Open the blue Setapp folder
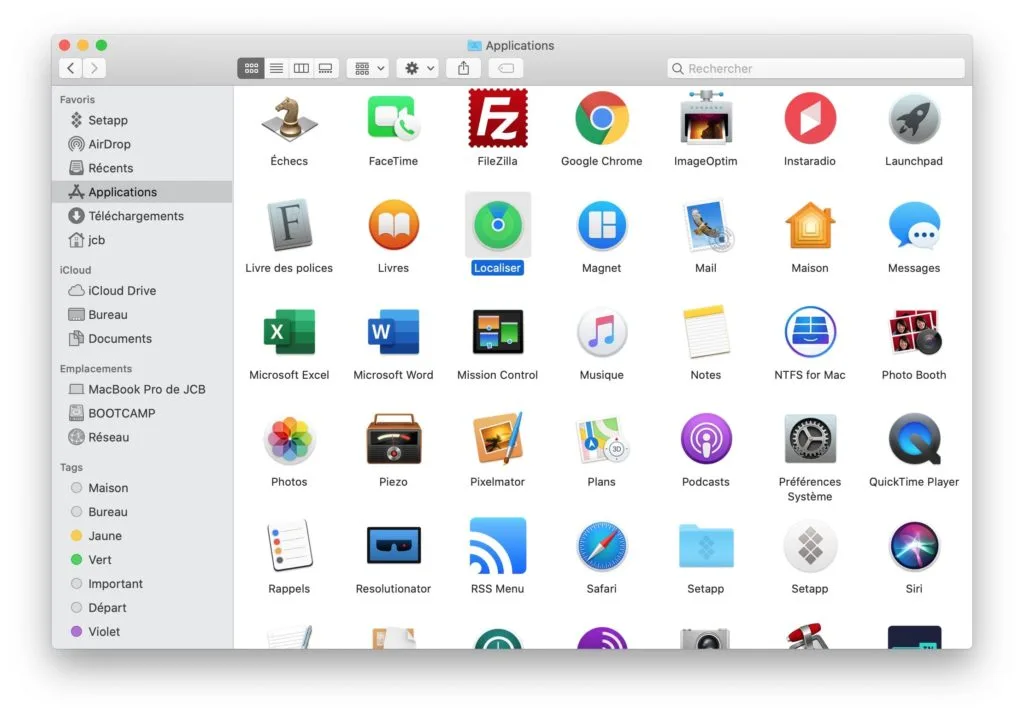This screenshot has width=1024, height=717. click(705, 546)
